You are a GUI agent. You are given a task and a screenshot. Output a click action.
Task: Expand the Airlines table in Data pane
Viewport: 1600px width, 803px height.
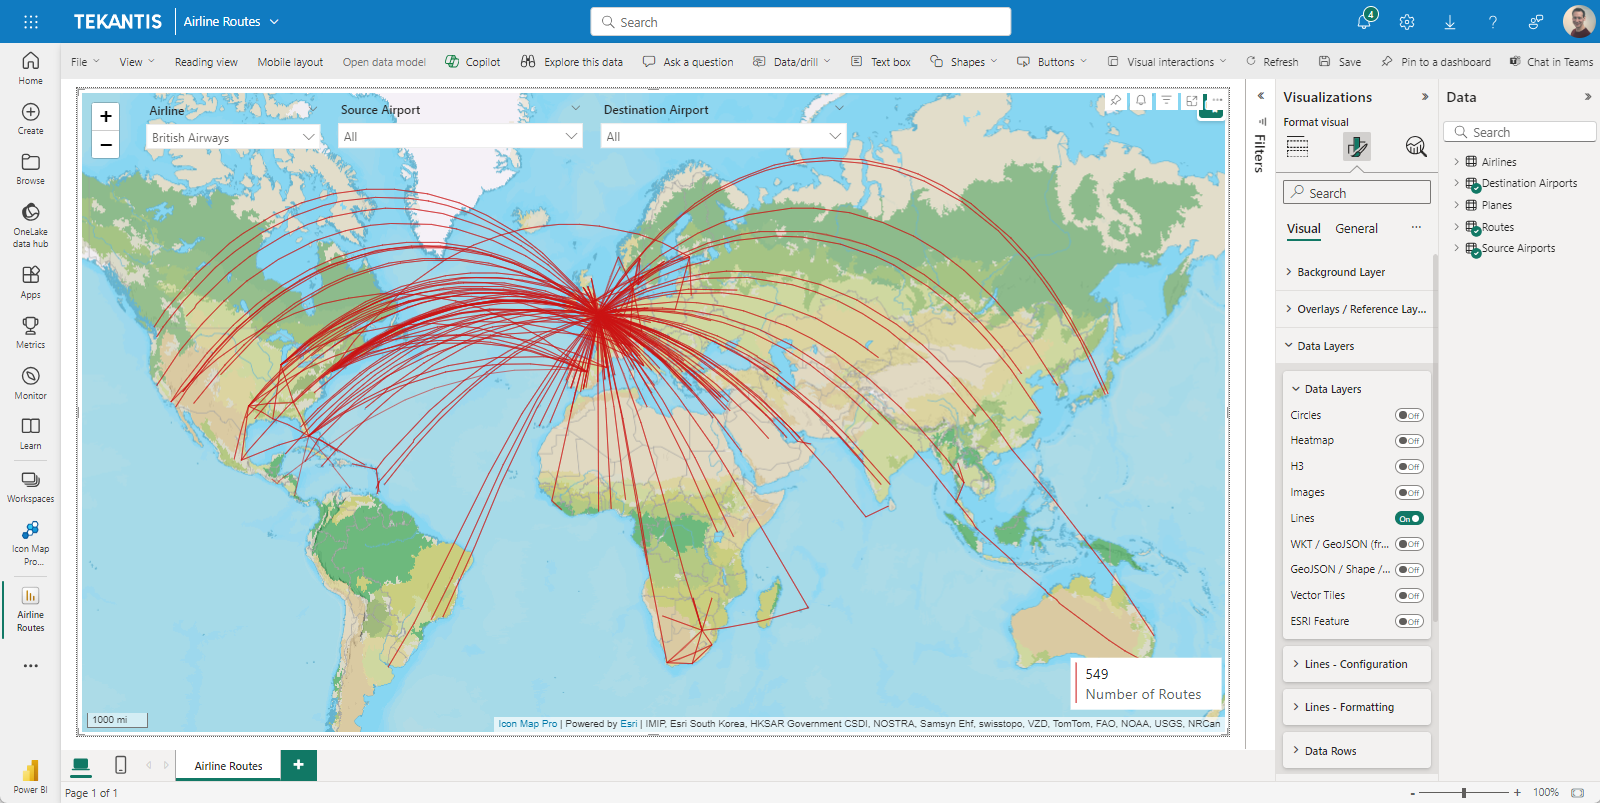pos(1456,162)
